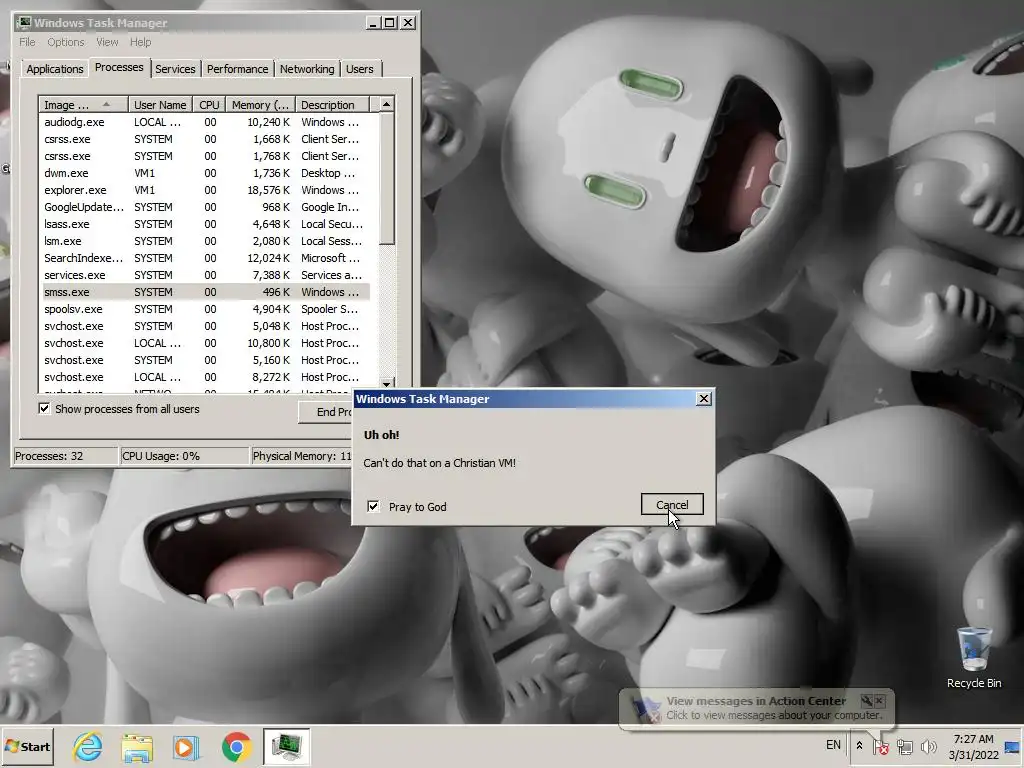The image size is (1024, 768).
Task: Select svchost.exe using 10,800 K memory
Action: pos(206,343)
